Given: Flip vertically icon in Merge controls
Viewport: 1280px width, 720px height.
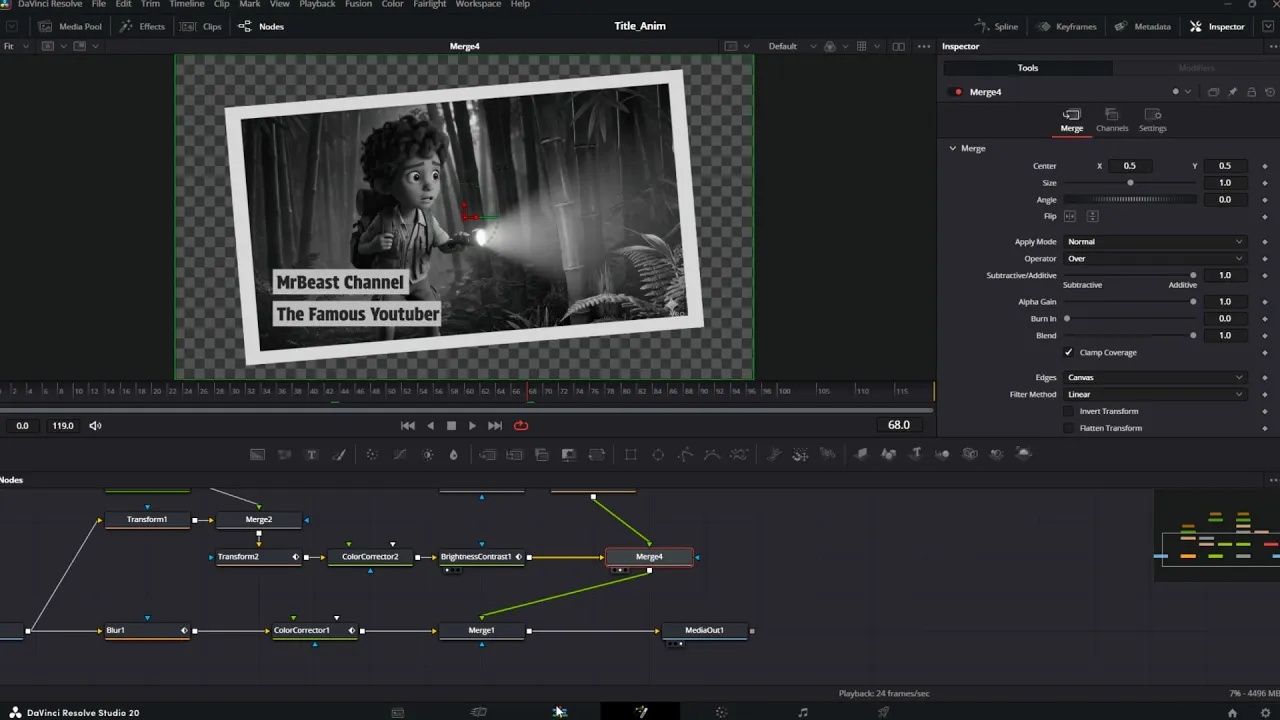Looking at the screenshot, I should (x=1092, y=216).
